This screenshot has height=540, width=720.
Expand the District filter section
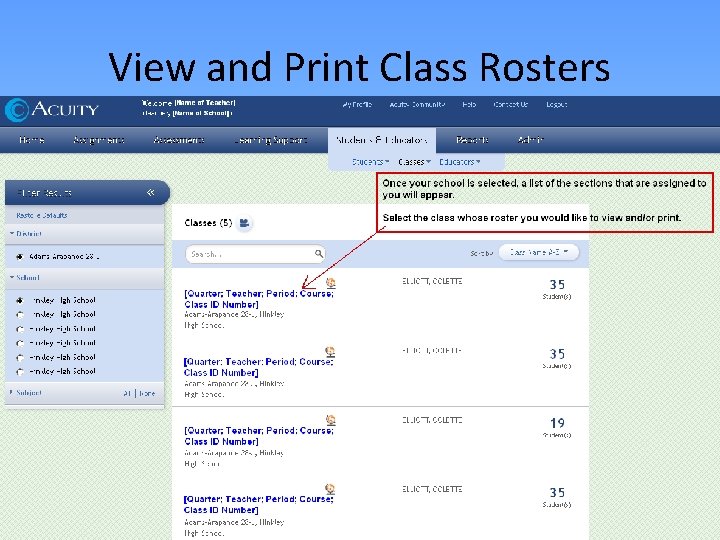[x=26, y=234]
